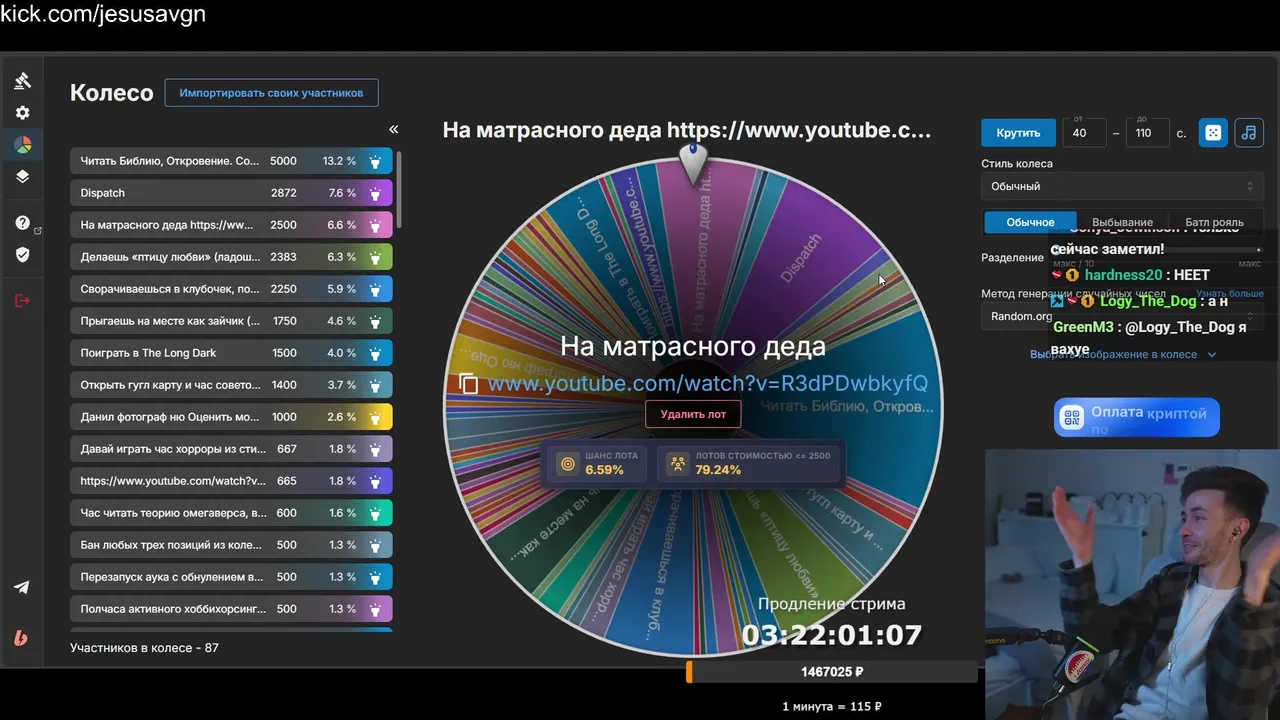Image resolution: width=1280 pixels, height=720 pixels.
Task: Click the 'Участников в колесе - 87' text
Action: [144, 648]
